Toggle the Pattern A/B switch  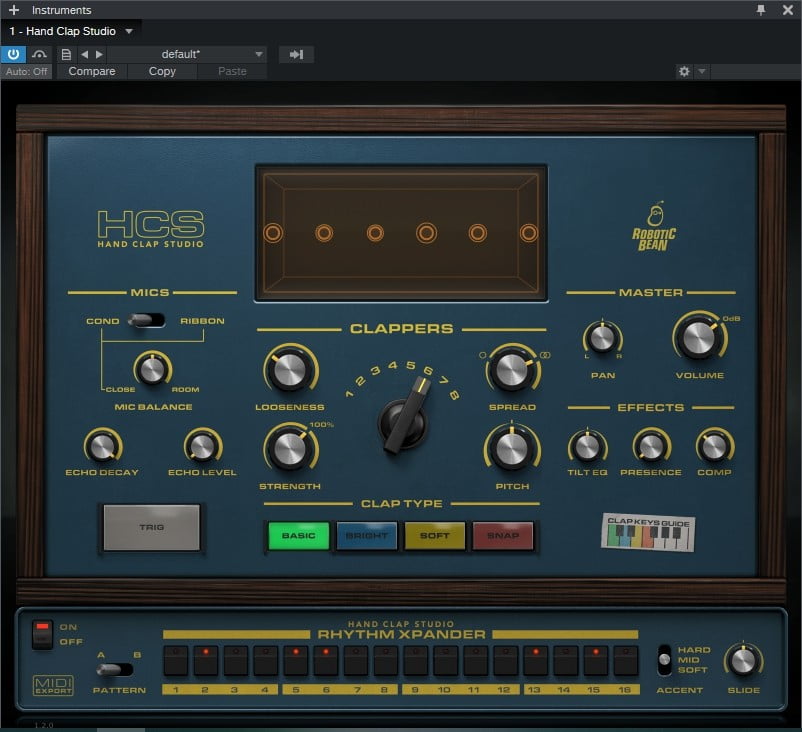(115, 670)
